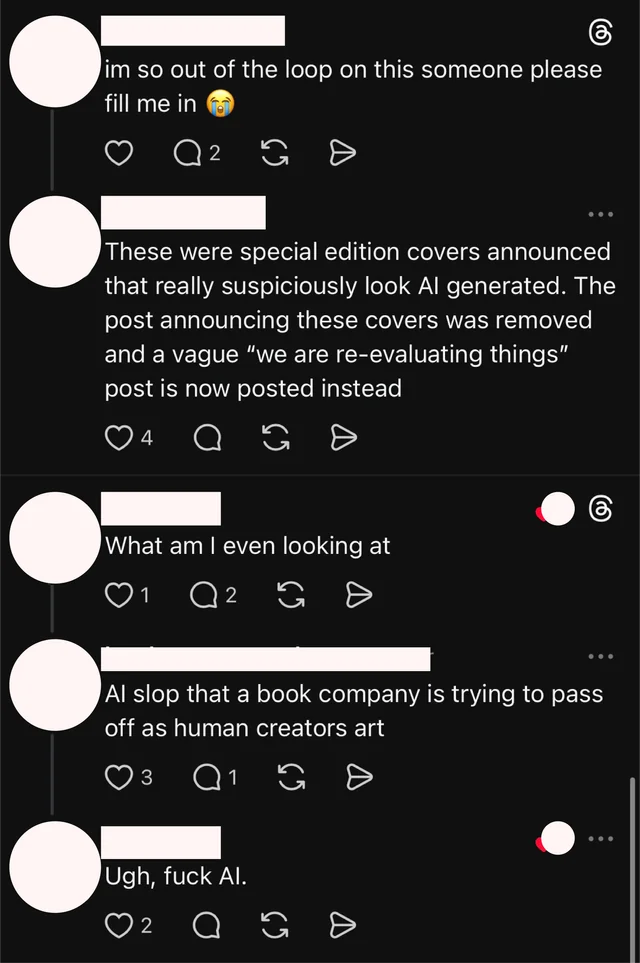The image size is (640, 963).
Task: Like the "AI slop" reply
Action: click(x=119, y=776)
